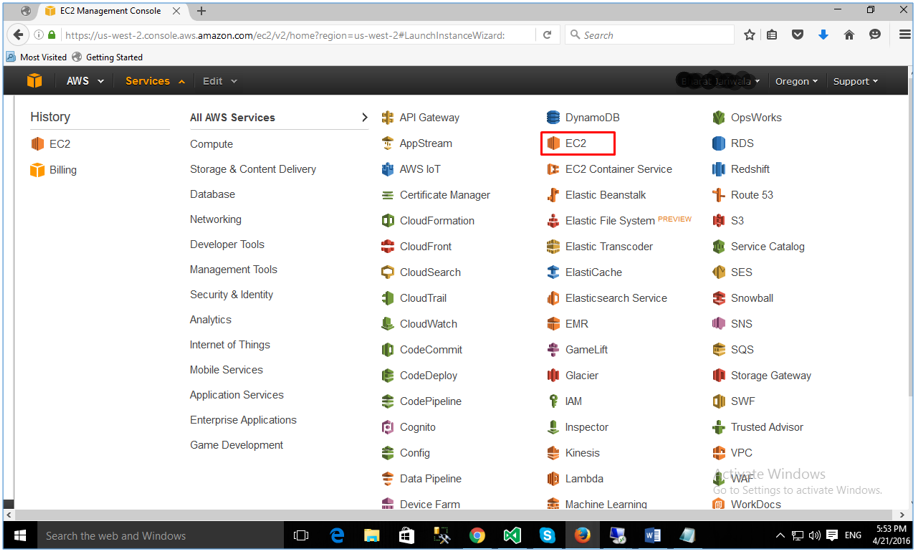Open Getting Started bookmark
914x550 pixels.
click(x=107, y=57)
